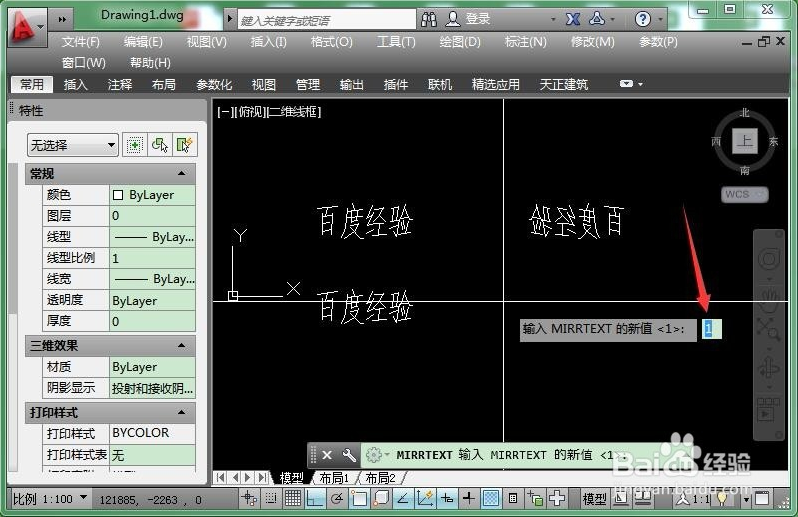This screenshot has width=798, height=517.
Task: Toggle 3D Object Snap in status bar
Action: tap(381, 498)
